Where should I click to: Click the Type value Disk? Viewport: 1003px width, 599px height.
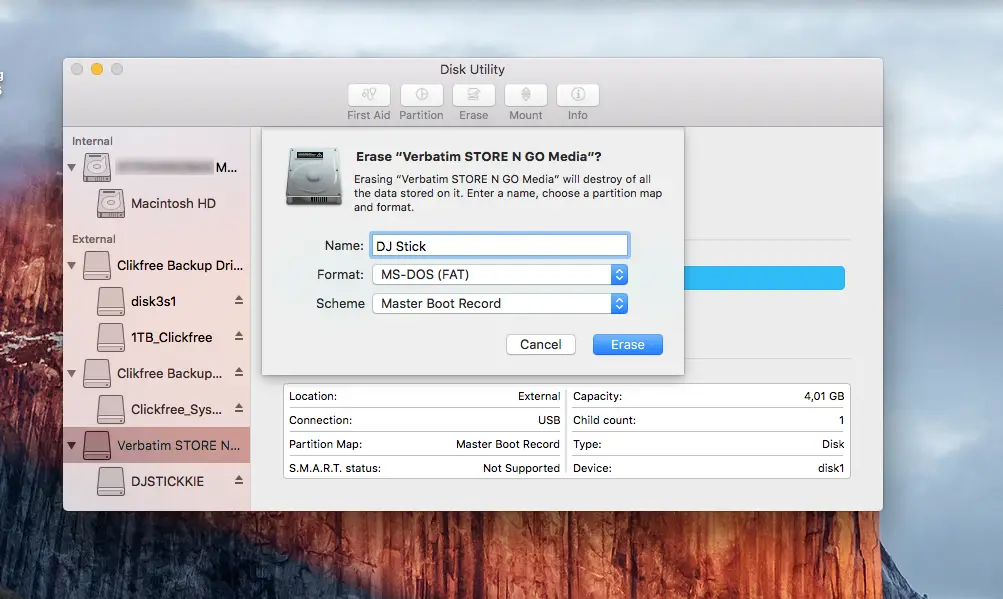[833, 444]
